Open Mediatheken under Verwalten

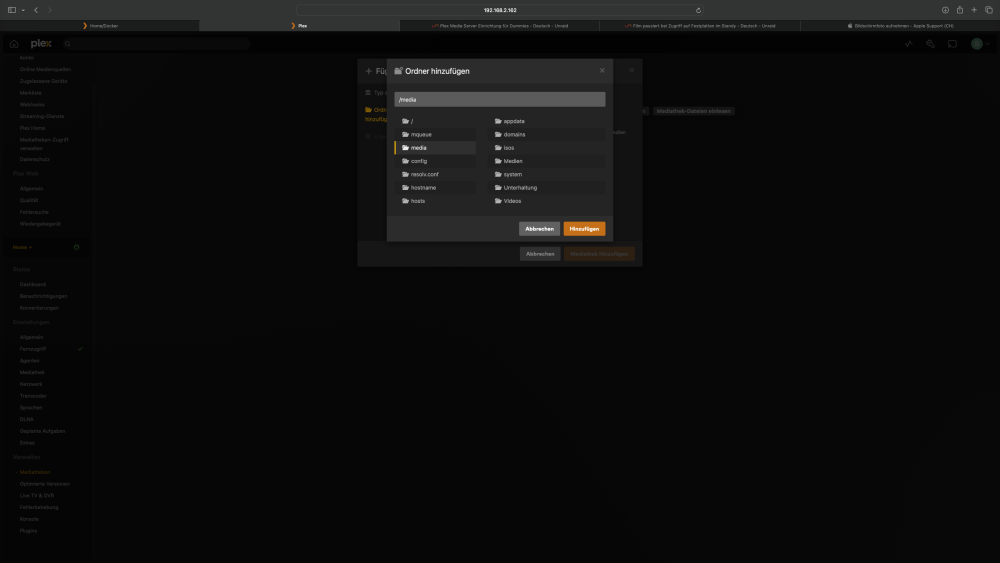point(34,472)
